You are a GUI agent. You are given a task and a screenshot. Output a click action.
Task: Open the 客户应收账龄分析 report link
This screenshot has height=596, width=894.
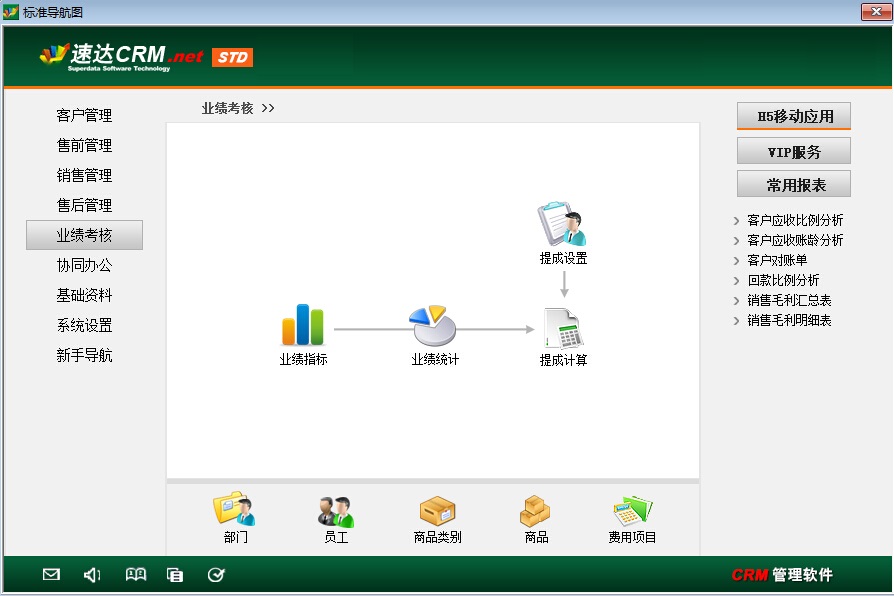(x=795, y=240)
